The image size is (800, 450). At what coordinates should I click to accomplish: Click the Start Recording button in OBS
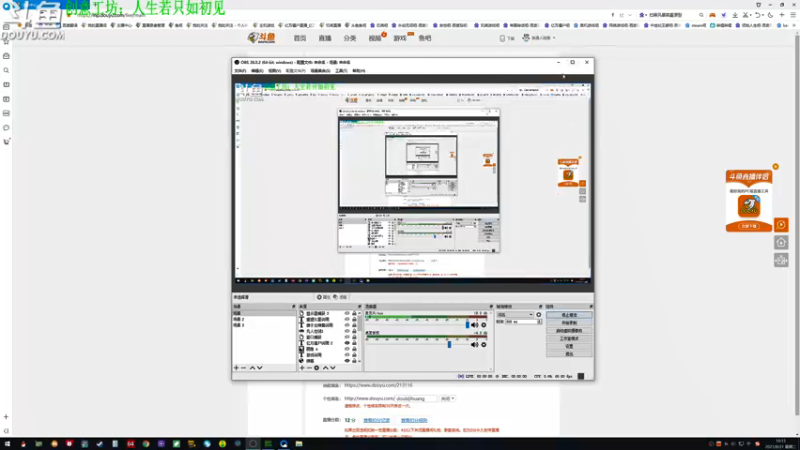569,323
